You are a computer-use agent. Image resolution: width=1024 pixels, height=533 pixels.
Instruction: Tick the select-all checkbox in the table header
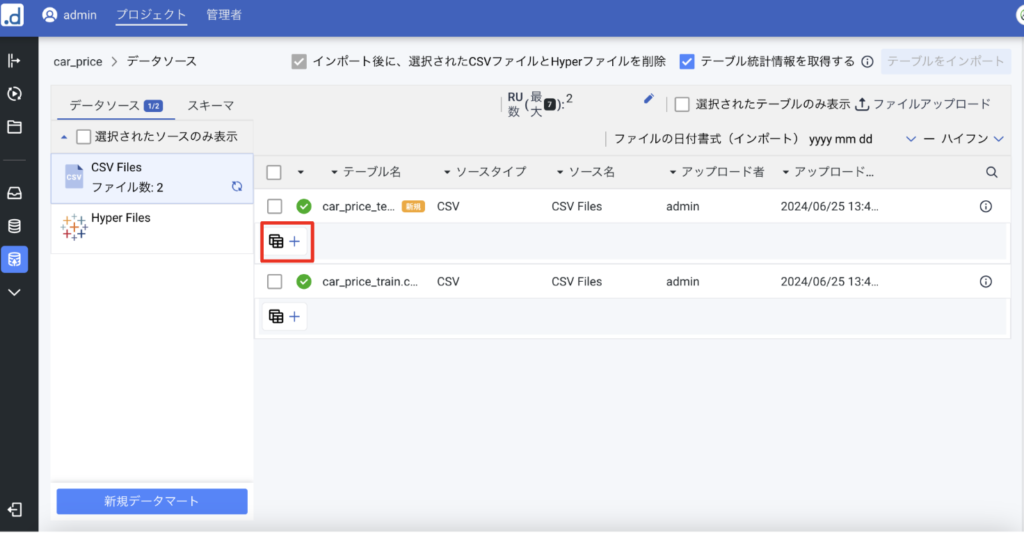(x=274, y=172)
